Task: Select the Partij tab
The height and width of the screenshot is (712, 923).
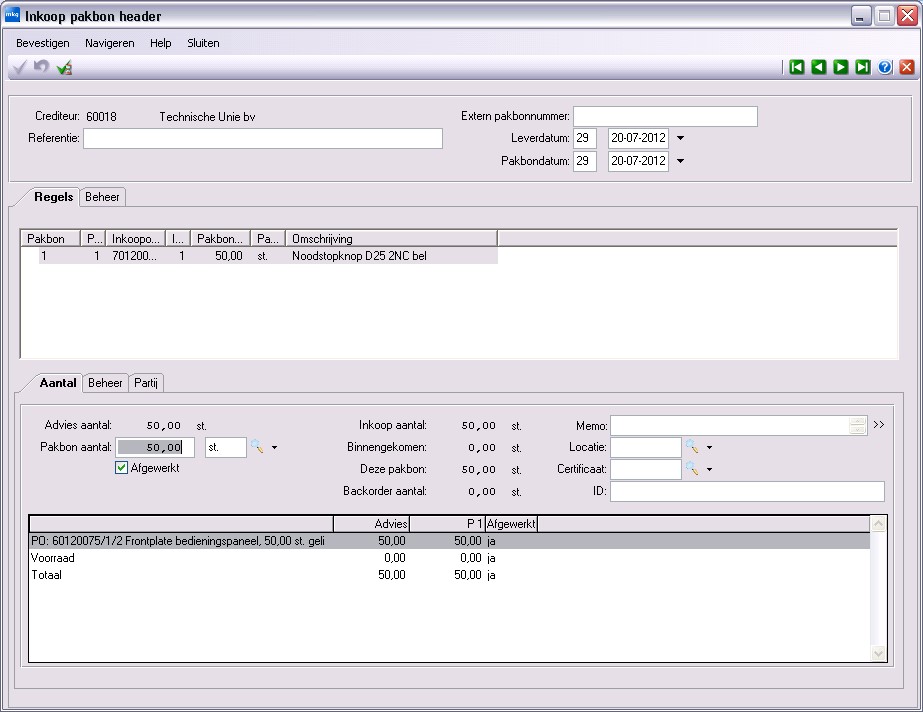Action: click(x=145, y=383)
